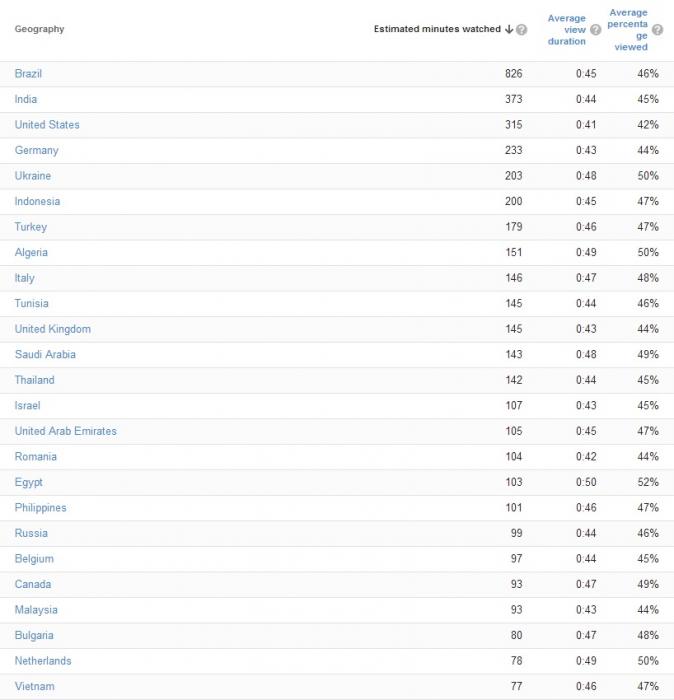674x700 pixels.
Task: Click help icon next to Average view duration
Action: tap(595, 29)
